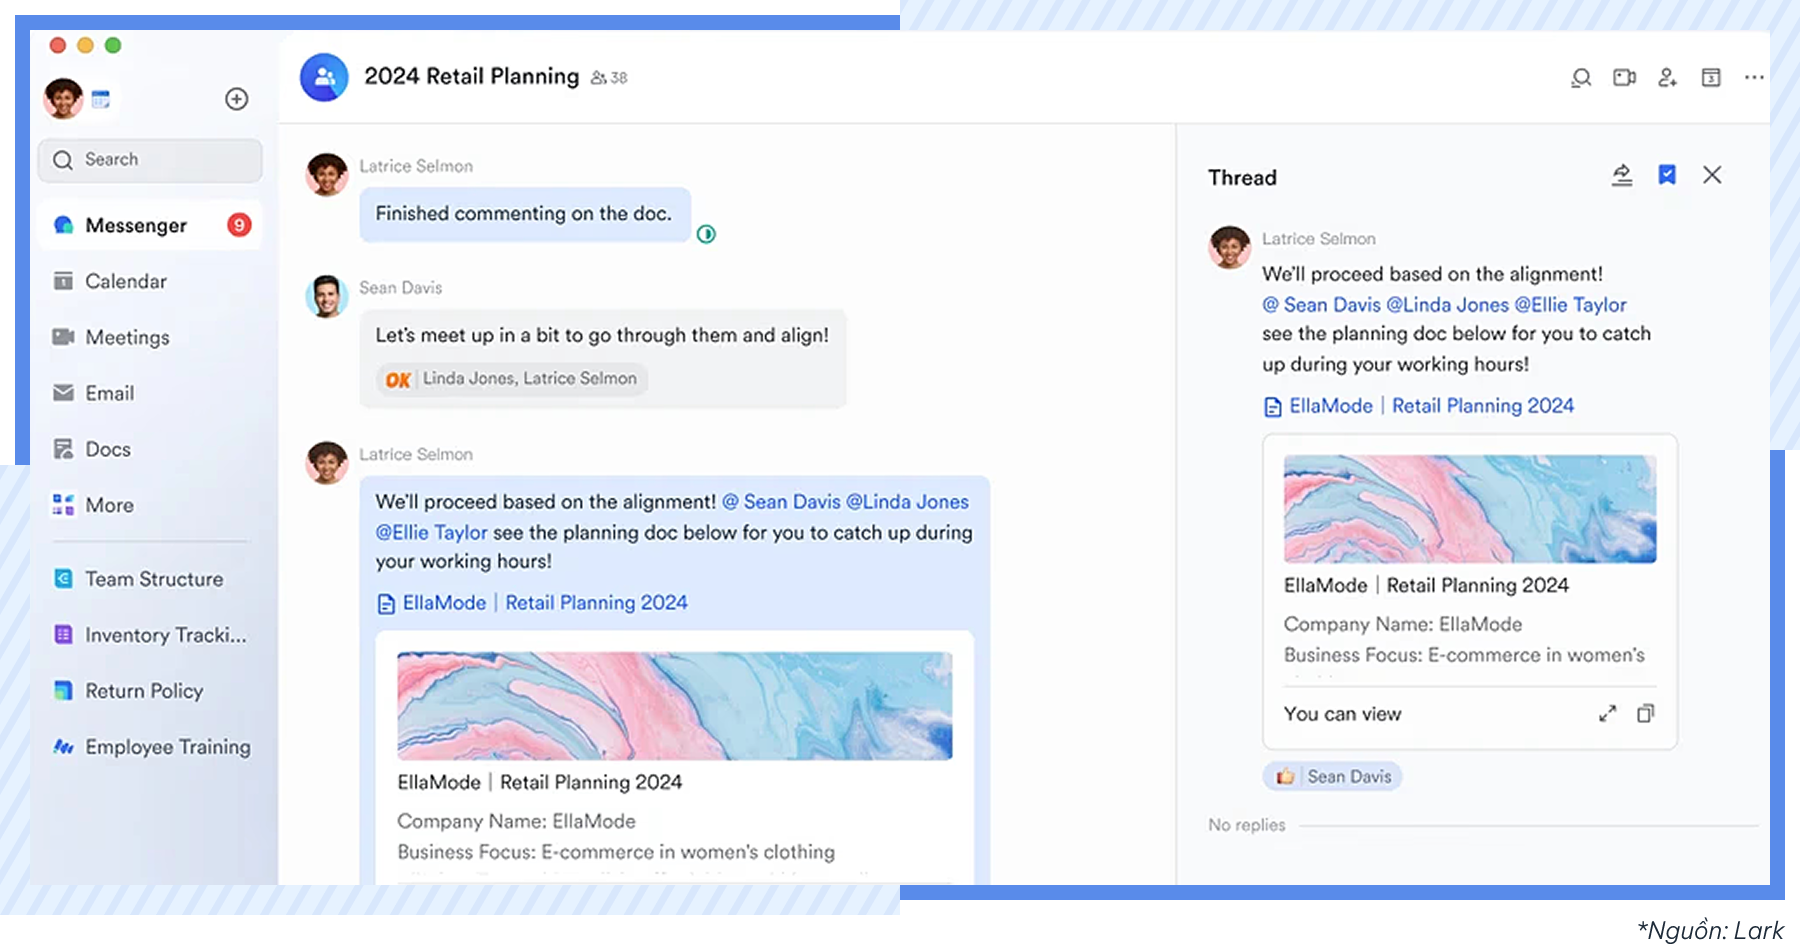The width and height of the screenshot is (1800, 945).
Task: Click @Ellie Taylor mention in Thread panel
Action: click(1570, 305)
